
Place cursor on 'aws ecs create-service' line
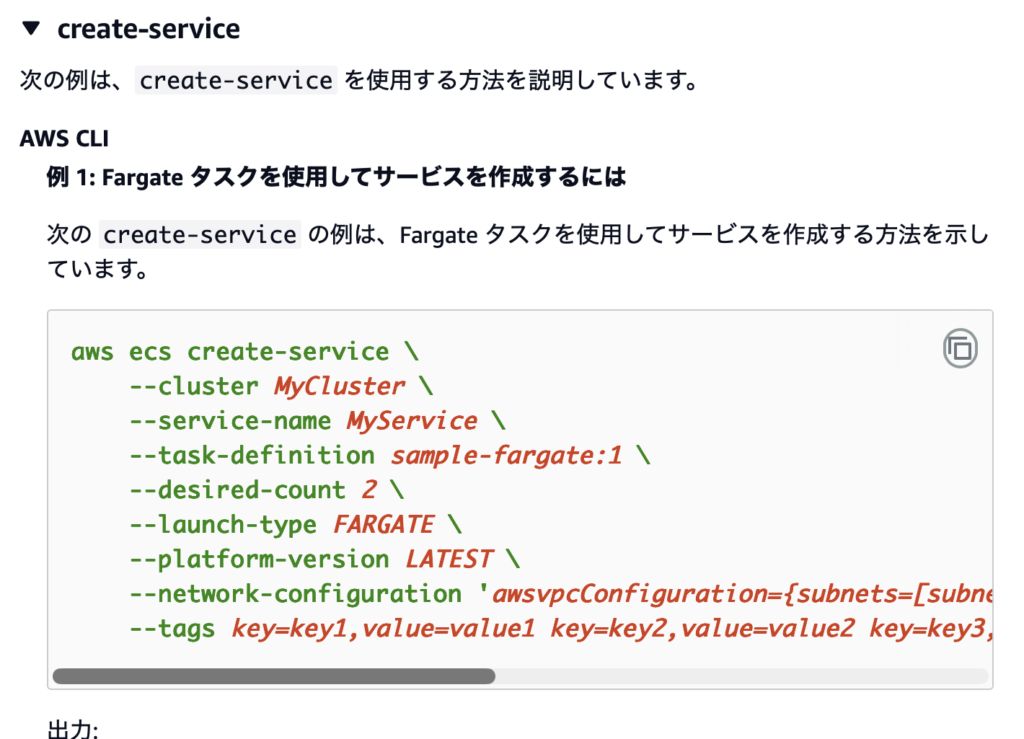[230, 352]
